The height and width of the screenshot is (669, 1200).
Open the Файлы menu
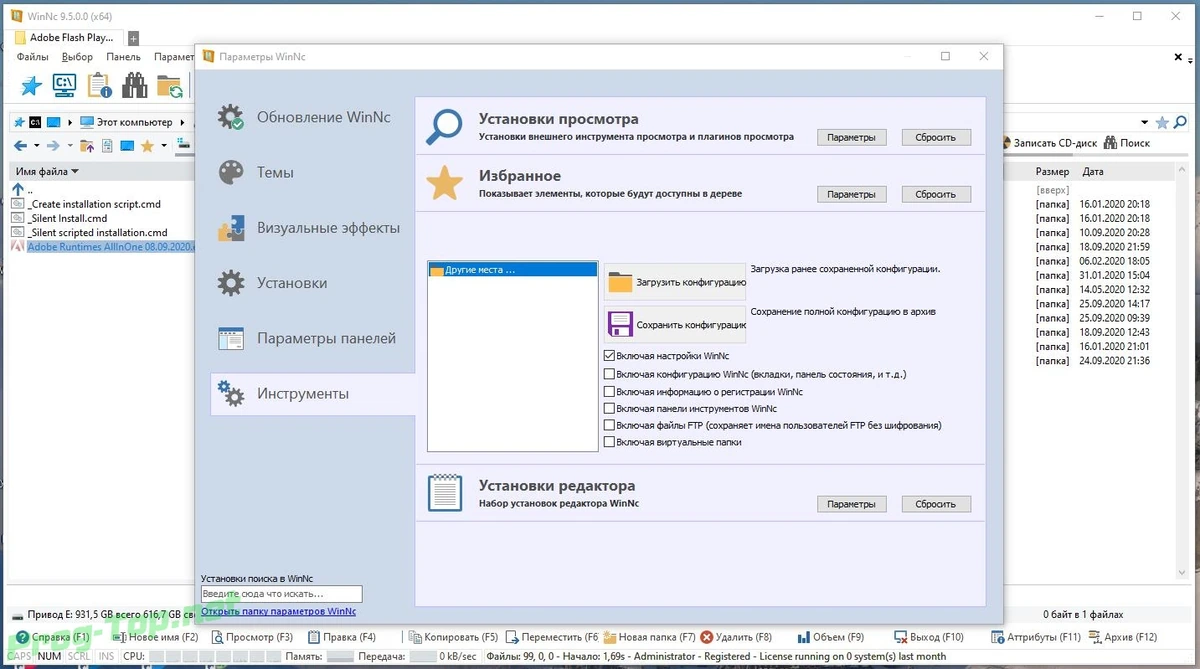33,57
